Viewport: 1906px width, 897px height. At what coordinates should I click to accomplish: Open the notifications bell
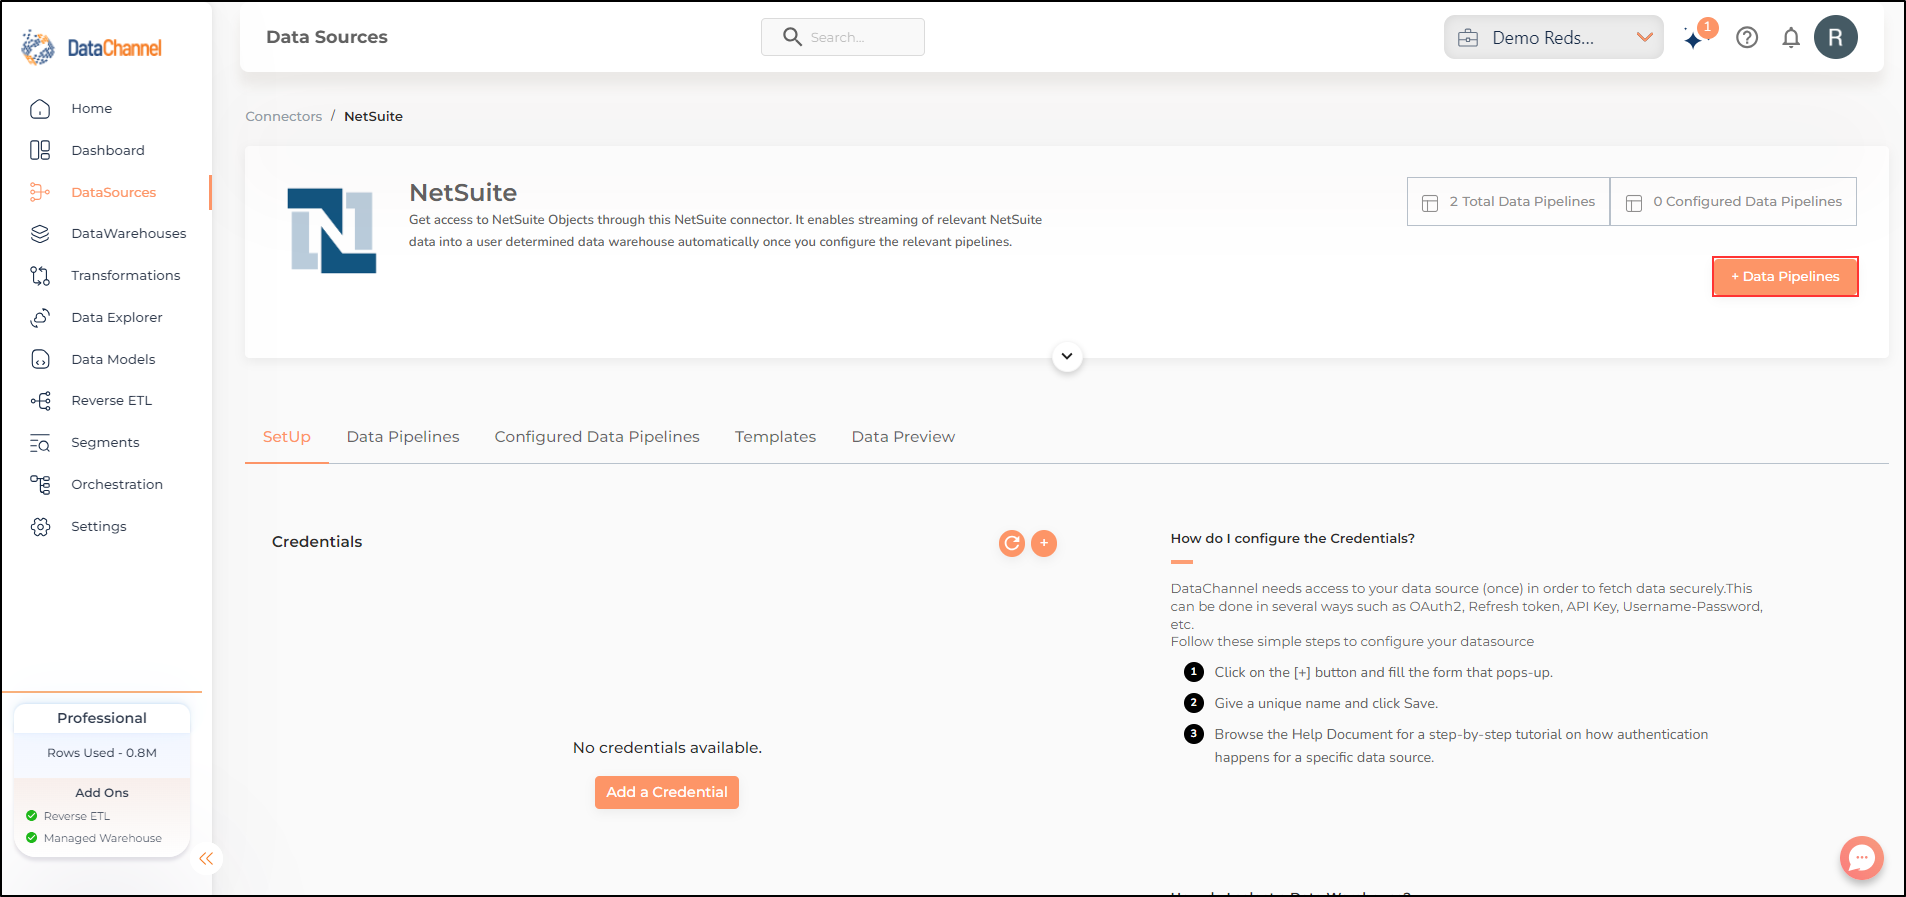[1791, 37]
